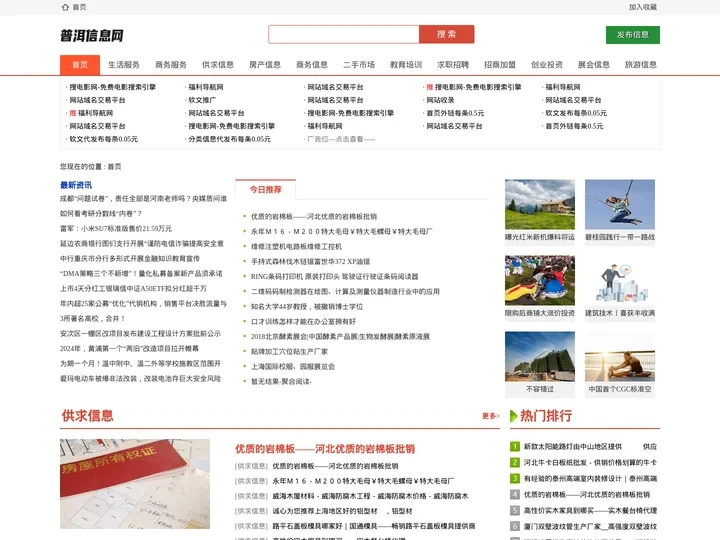
Task: Click rank number 4 badge in 热门排行
Action: click(515, 495)
